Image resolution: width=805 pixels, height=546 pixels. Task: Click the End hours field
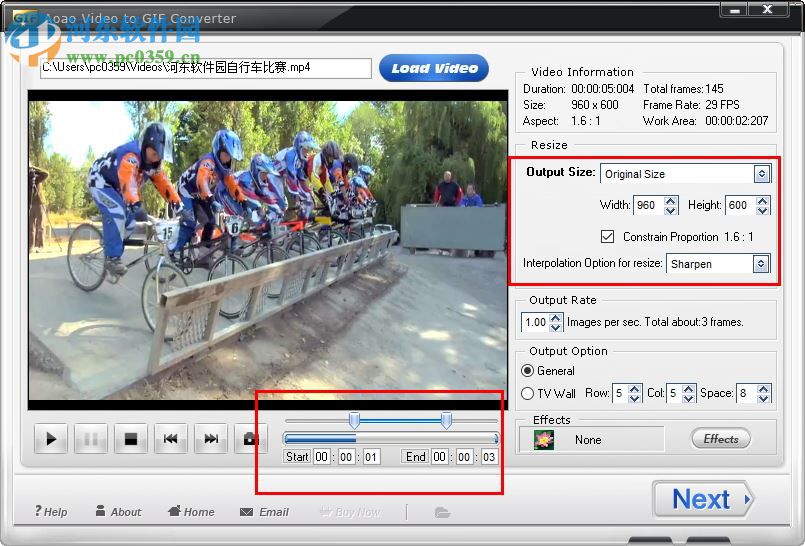click(440, 457)
